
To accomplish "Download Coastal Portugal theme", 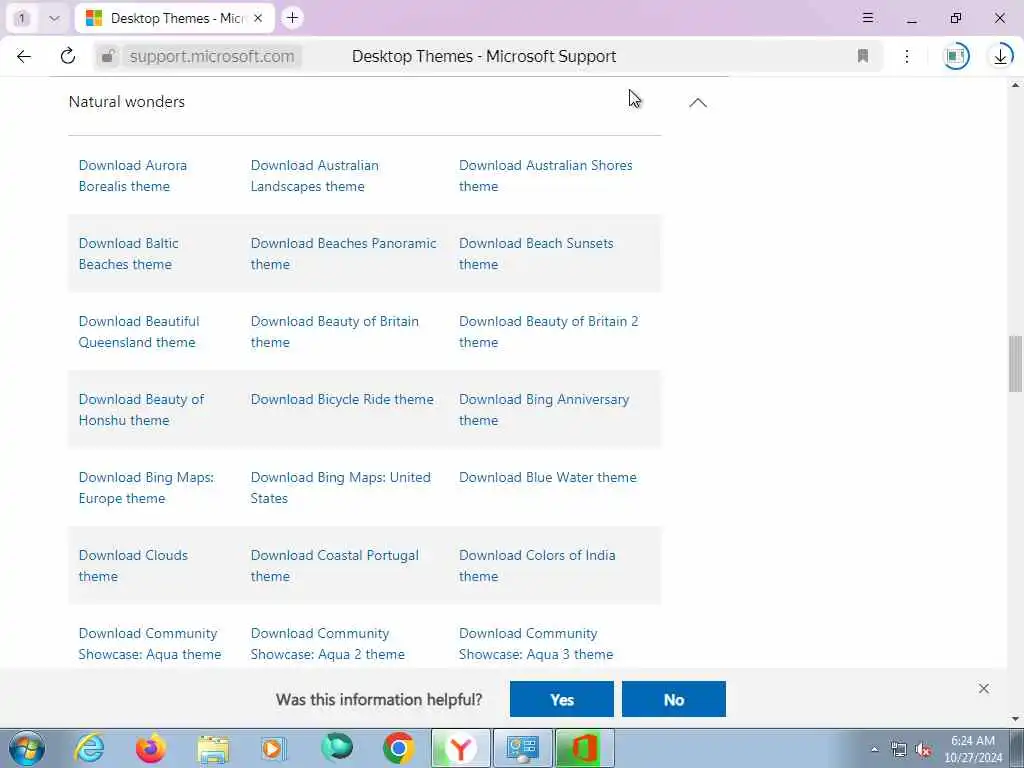I will point(334,566).
